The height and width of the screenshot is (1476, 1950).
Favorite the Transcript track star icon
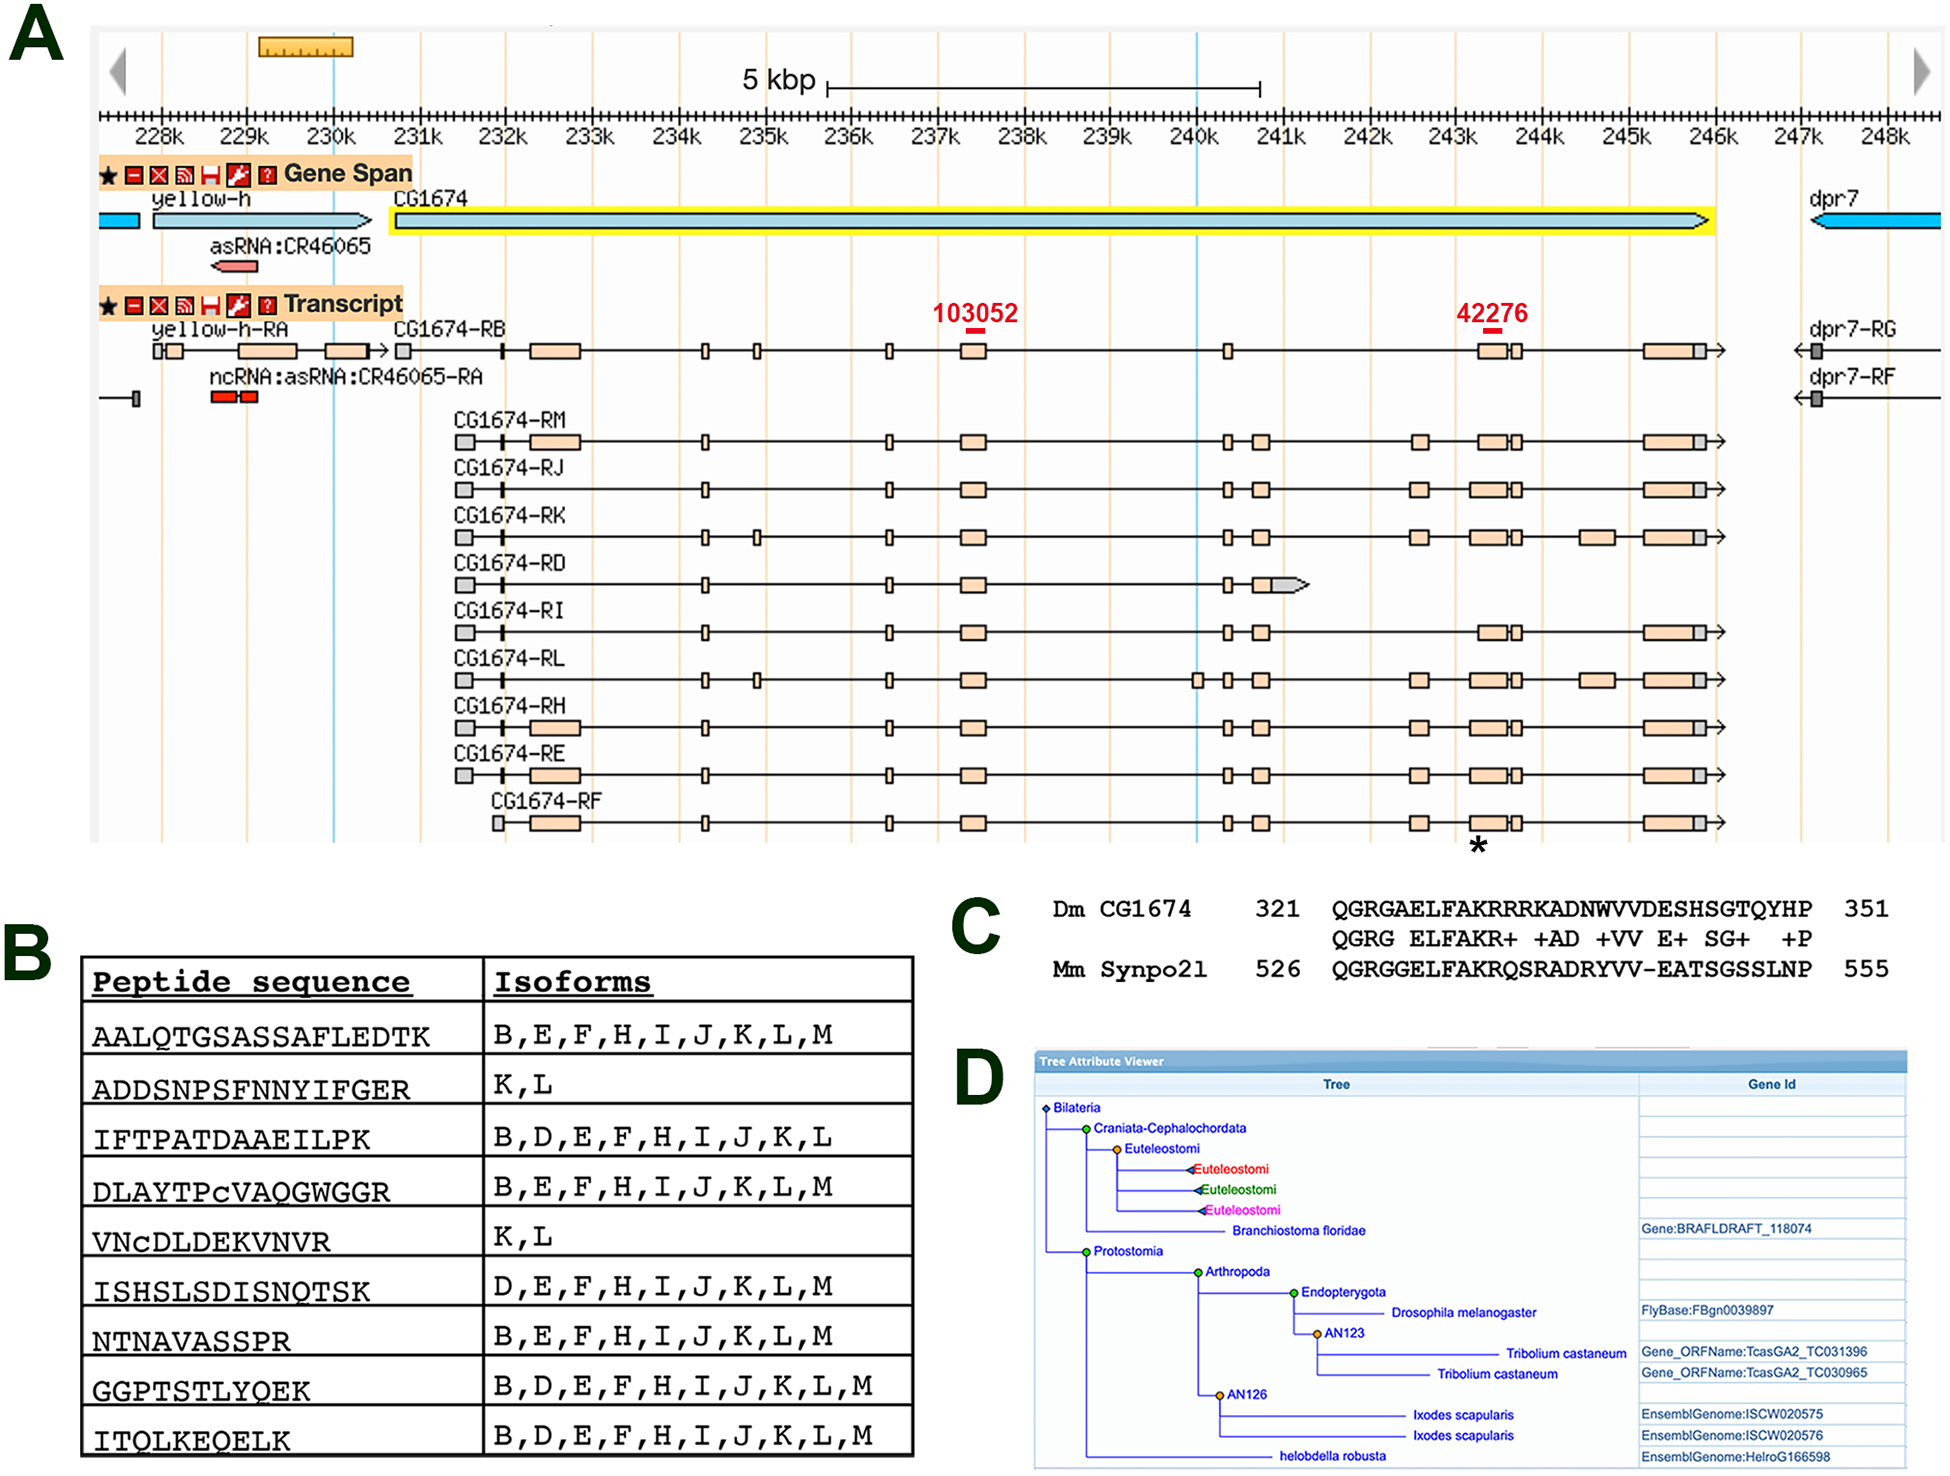pyautogui.click(x=108, y=306)
